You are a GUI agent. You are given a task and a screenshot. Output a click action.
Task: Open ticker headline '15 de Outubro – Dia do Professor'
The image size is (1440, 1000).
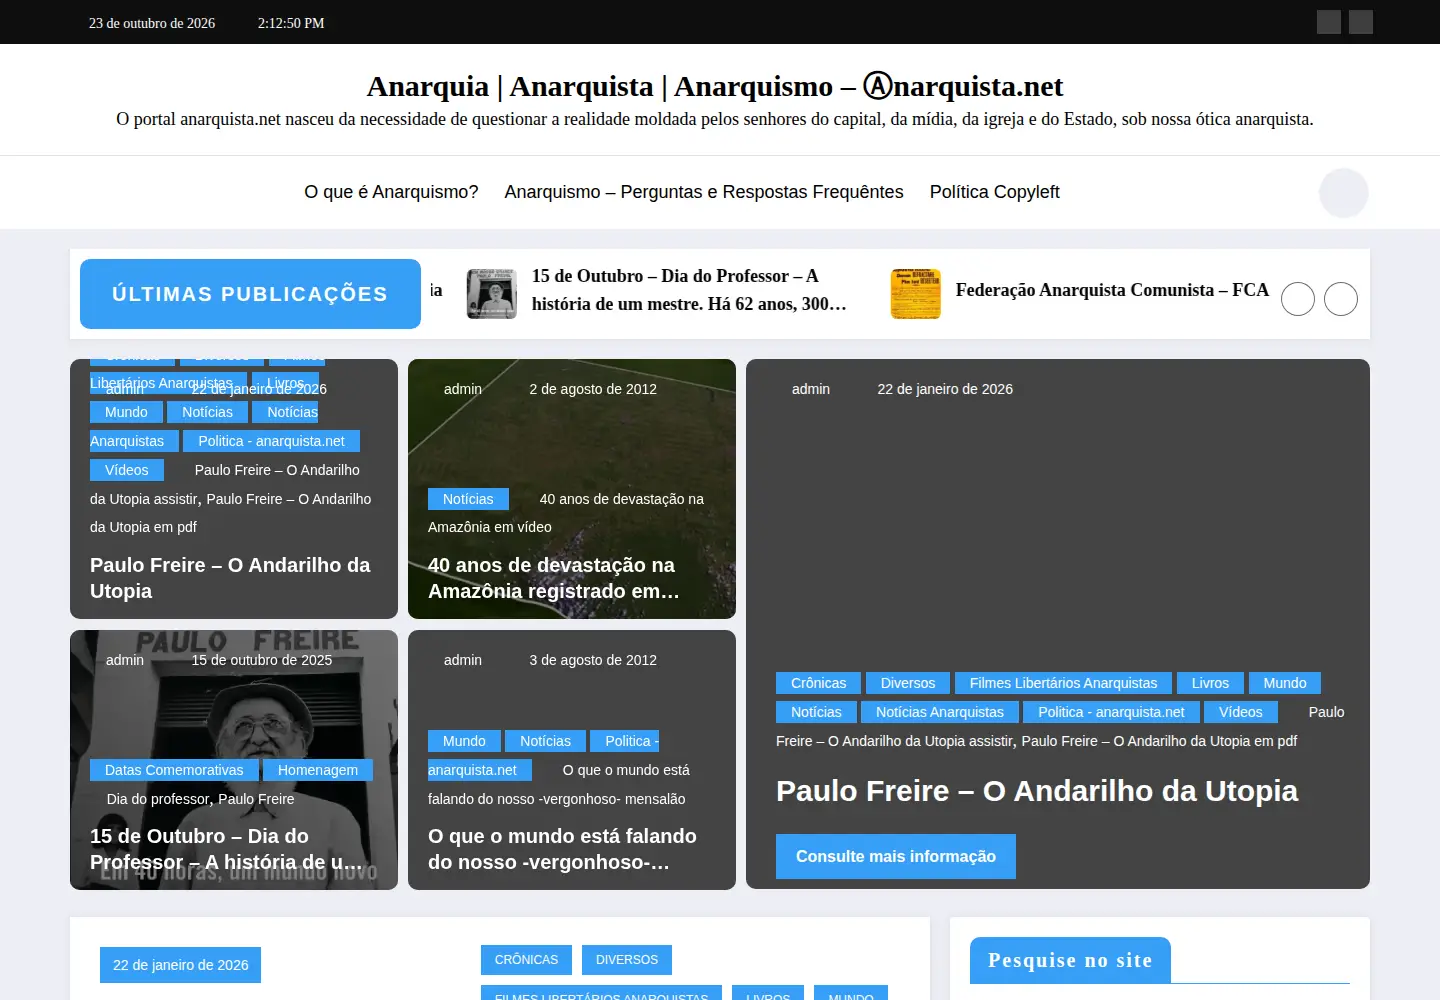(x=689, y=290)
